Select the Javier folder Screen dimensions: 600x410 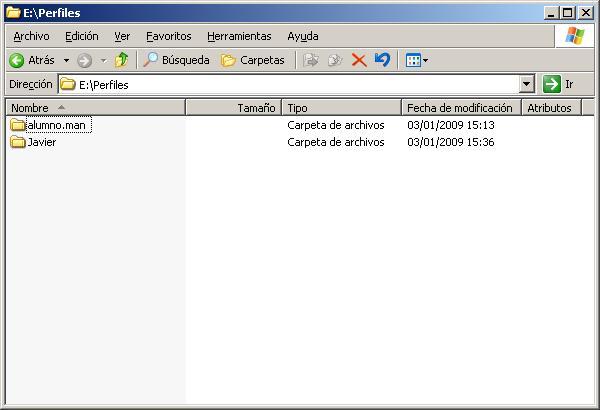tap(41, 142)
